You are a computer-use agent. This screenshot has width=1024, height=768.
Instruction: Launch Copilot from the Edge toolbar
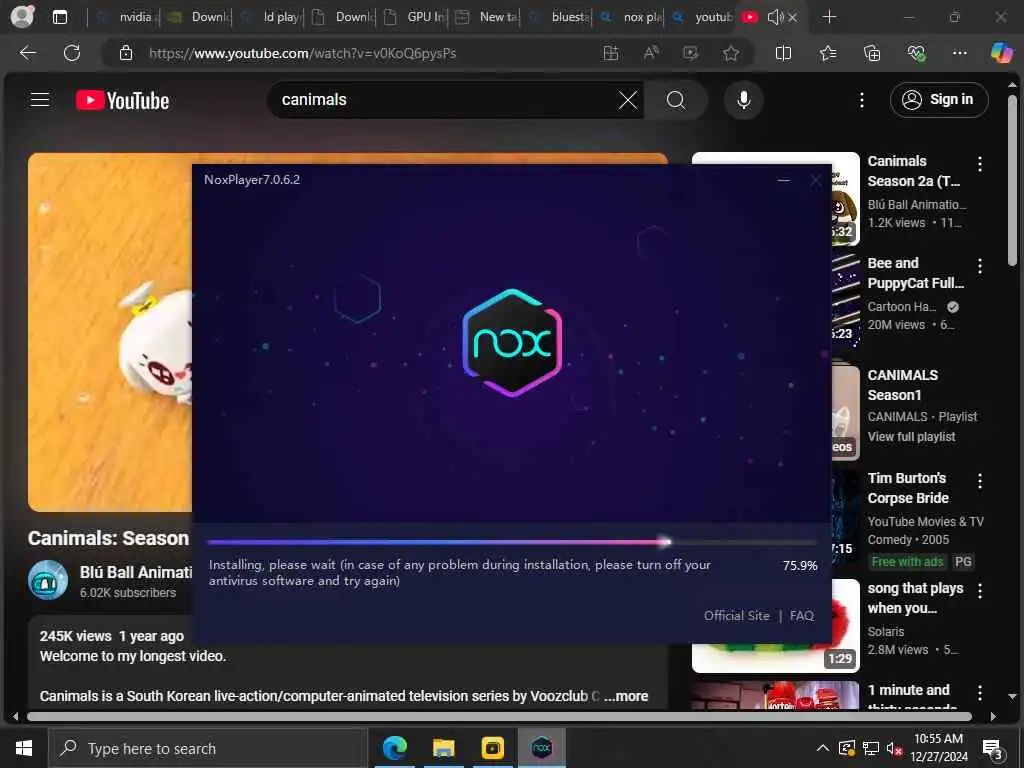tap(1001, 53)
